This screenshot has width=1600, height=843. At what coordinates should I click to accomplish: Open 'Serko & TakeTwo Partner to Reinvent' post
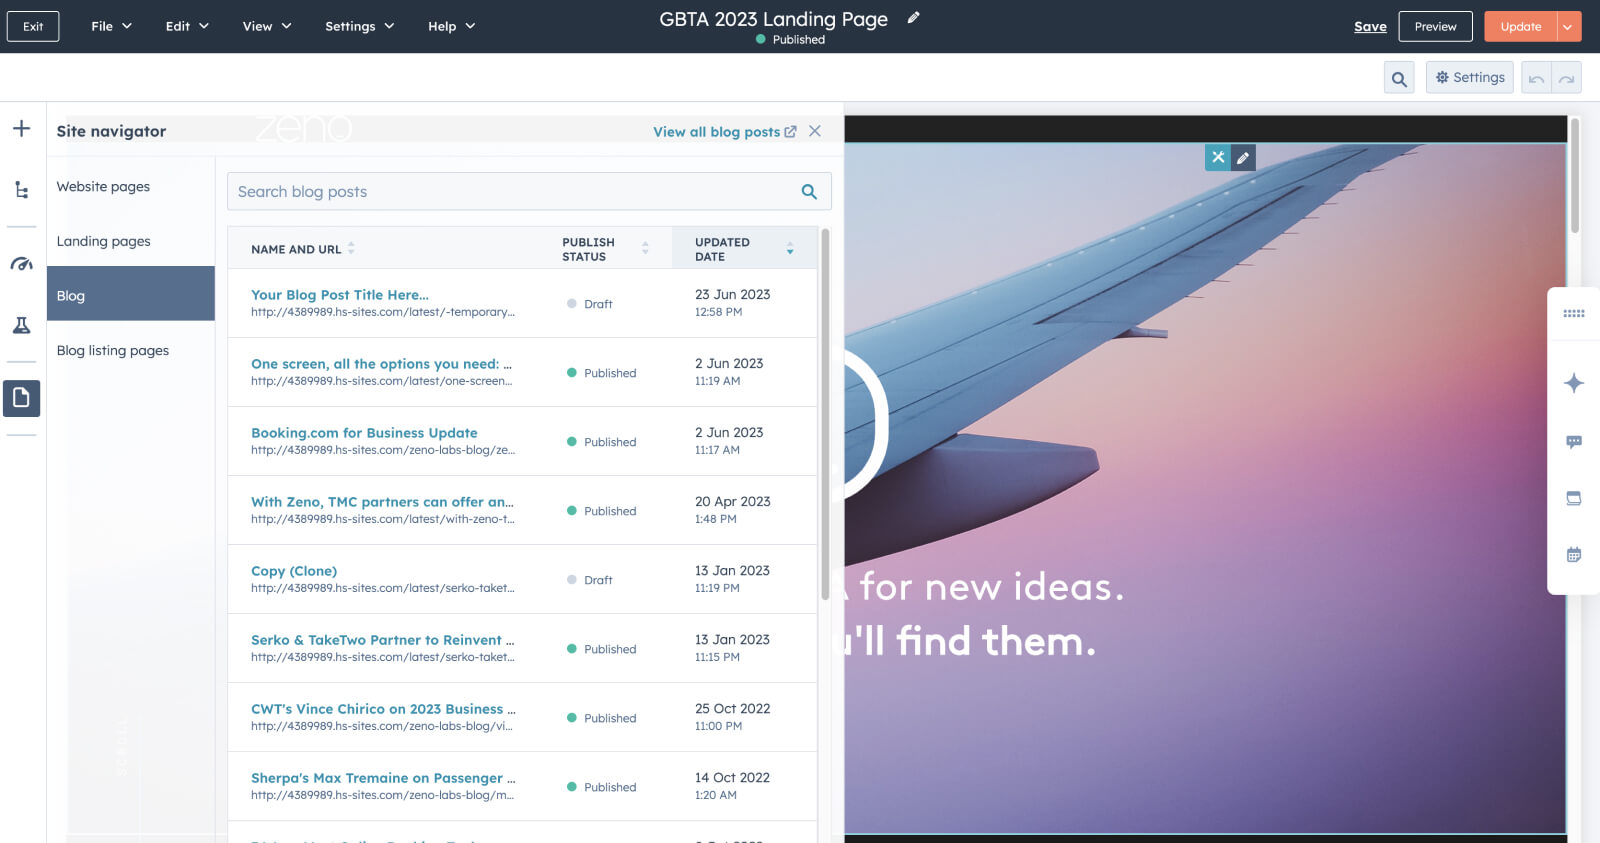tap(383, 640)
